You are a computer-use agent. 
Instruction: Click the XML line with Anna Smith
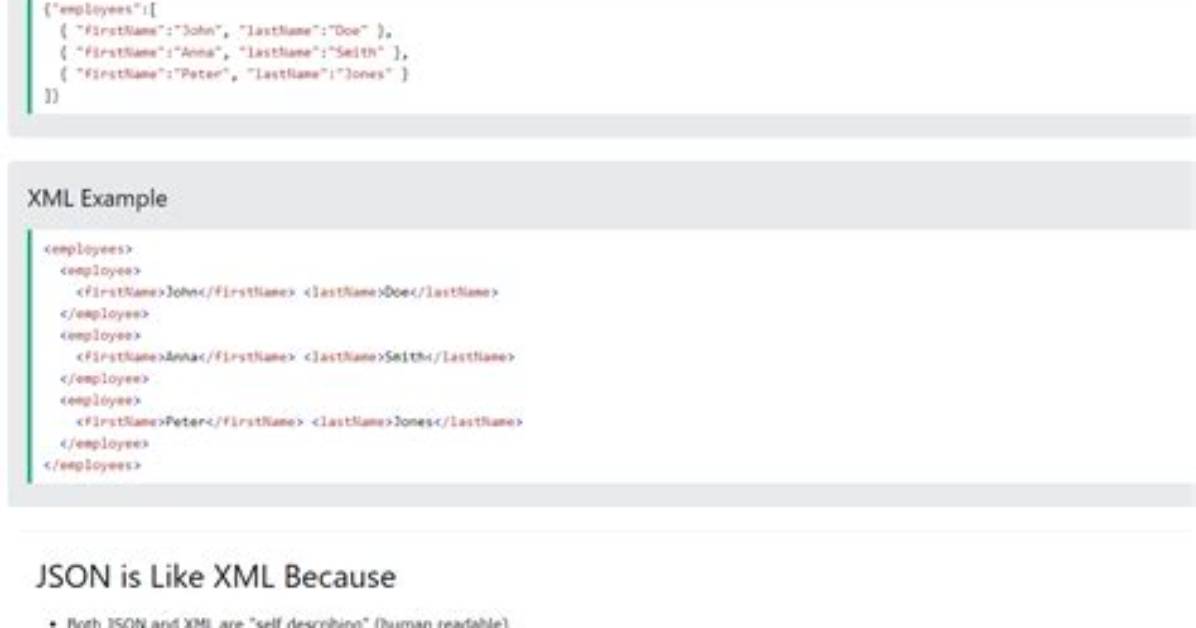[295, 357]
